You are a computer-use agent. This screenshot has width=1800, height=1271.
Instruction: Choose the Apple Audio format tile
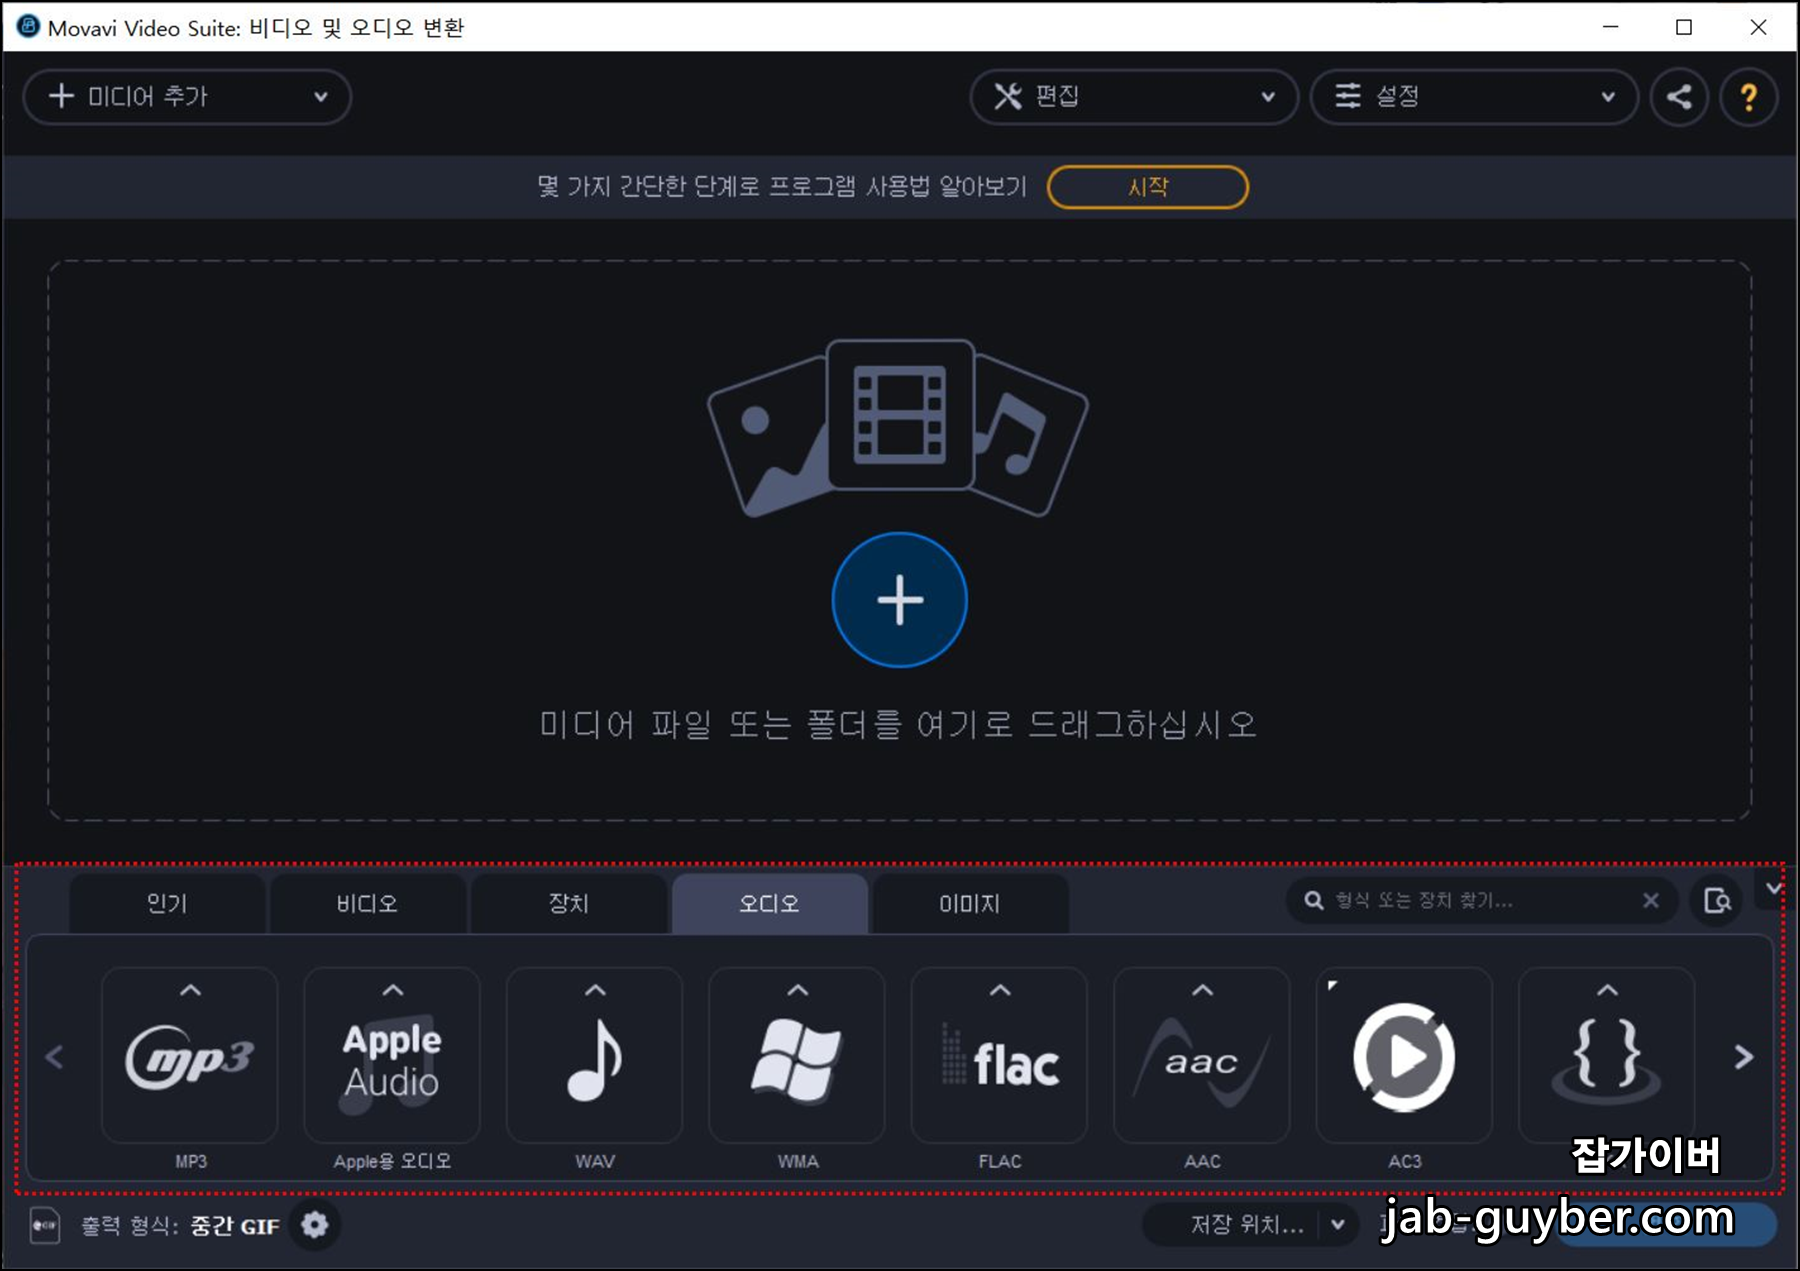(x=392, y=1055)
